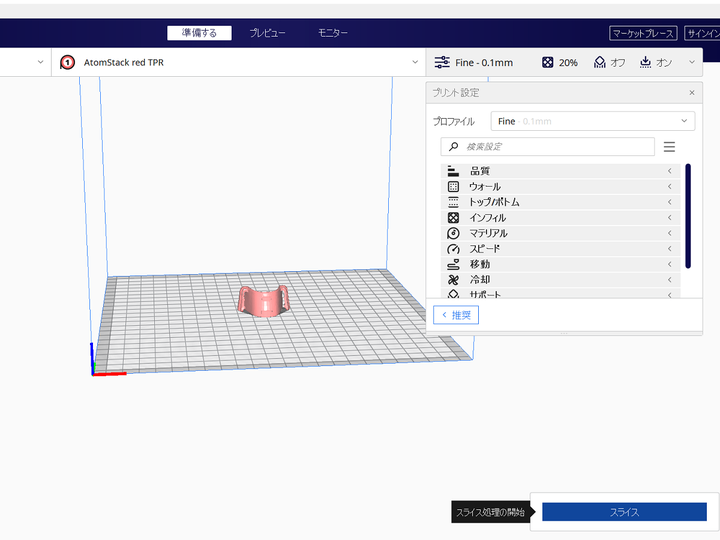Click the 移動 travel category icon
Viewport: 720px width, 540px height.
pyautogui.click(x=453, y=264)
